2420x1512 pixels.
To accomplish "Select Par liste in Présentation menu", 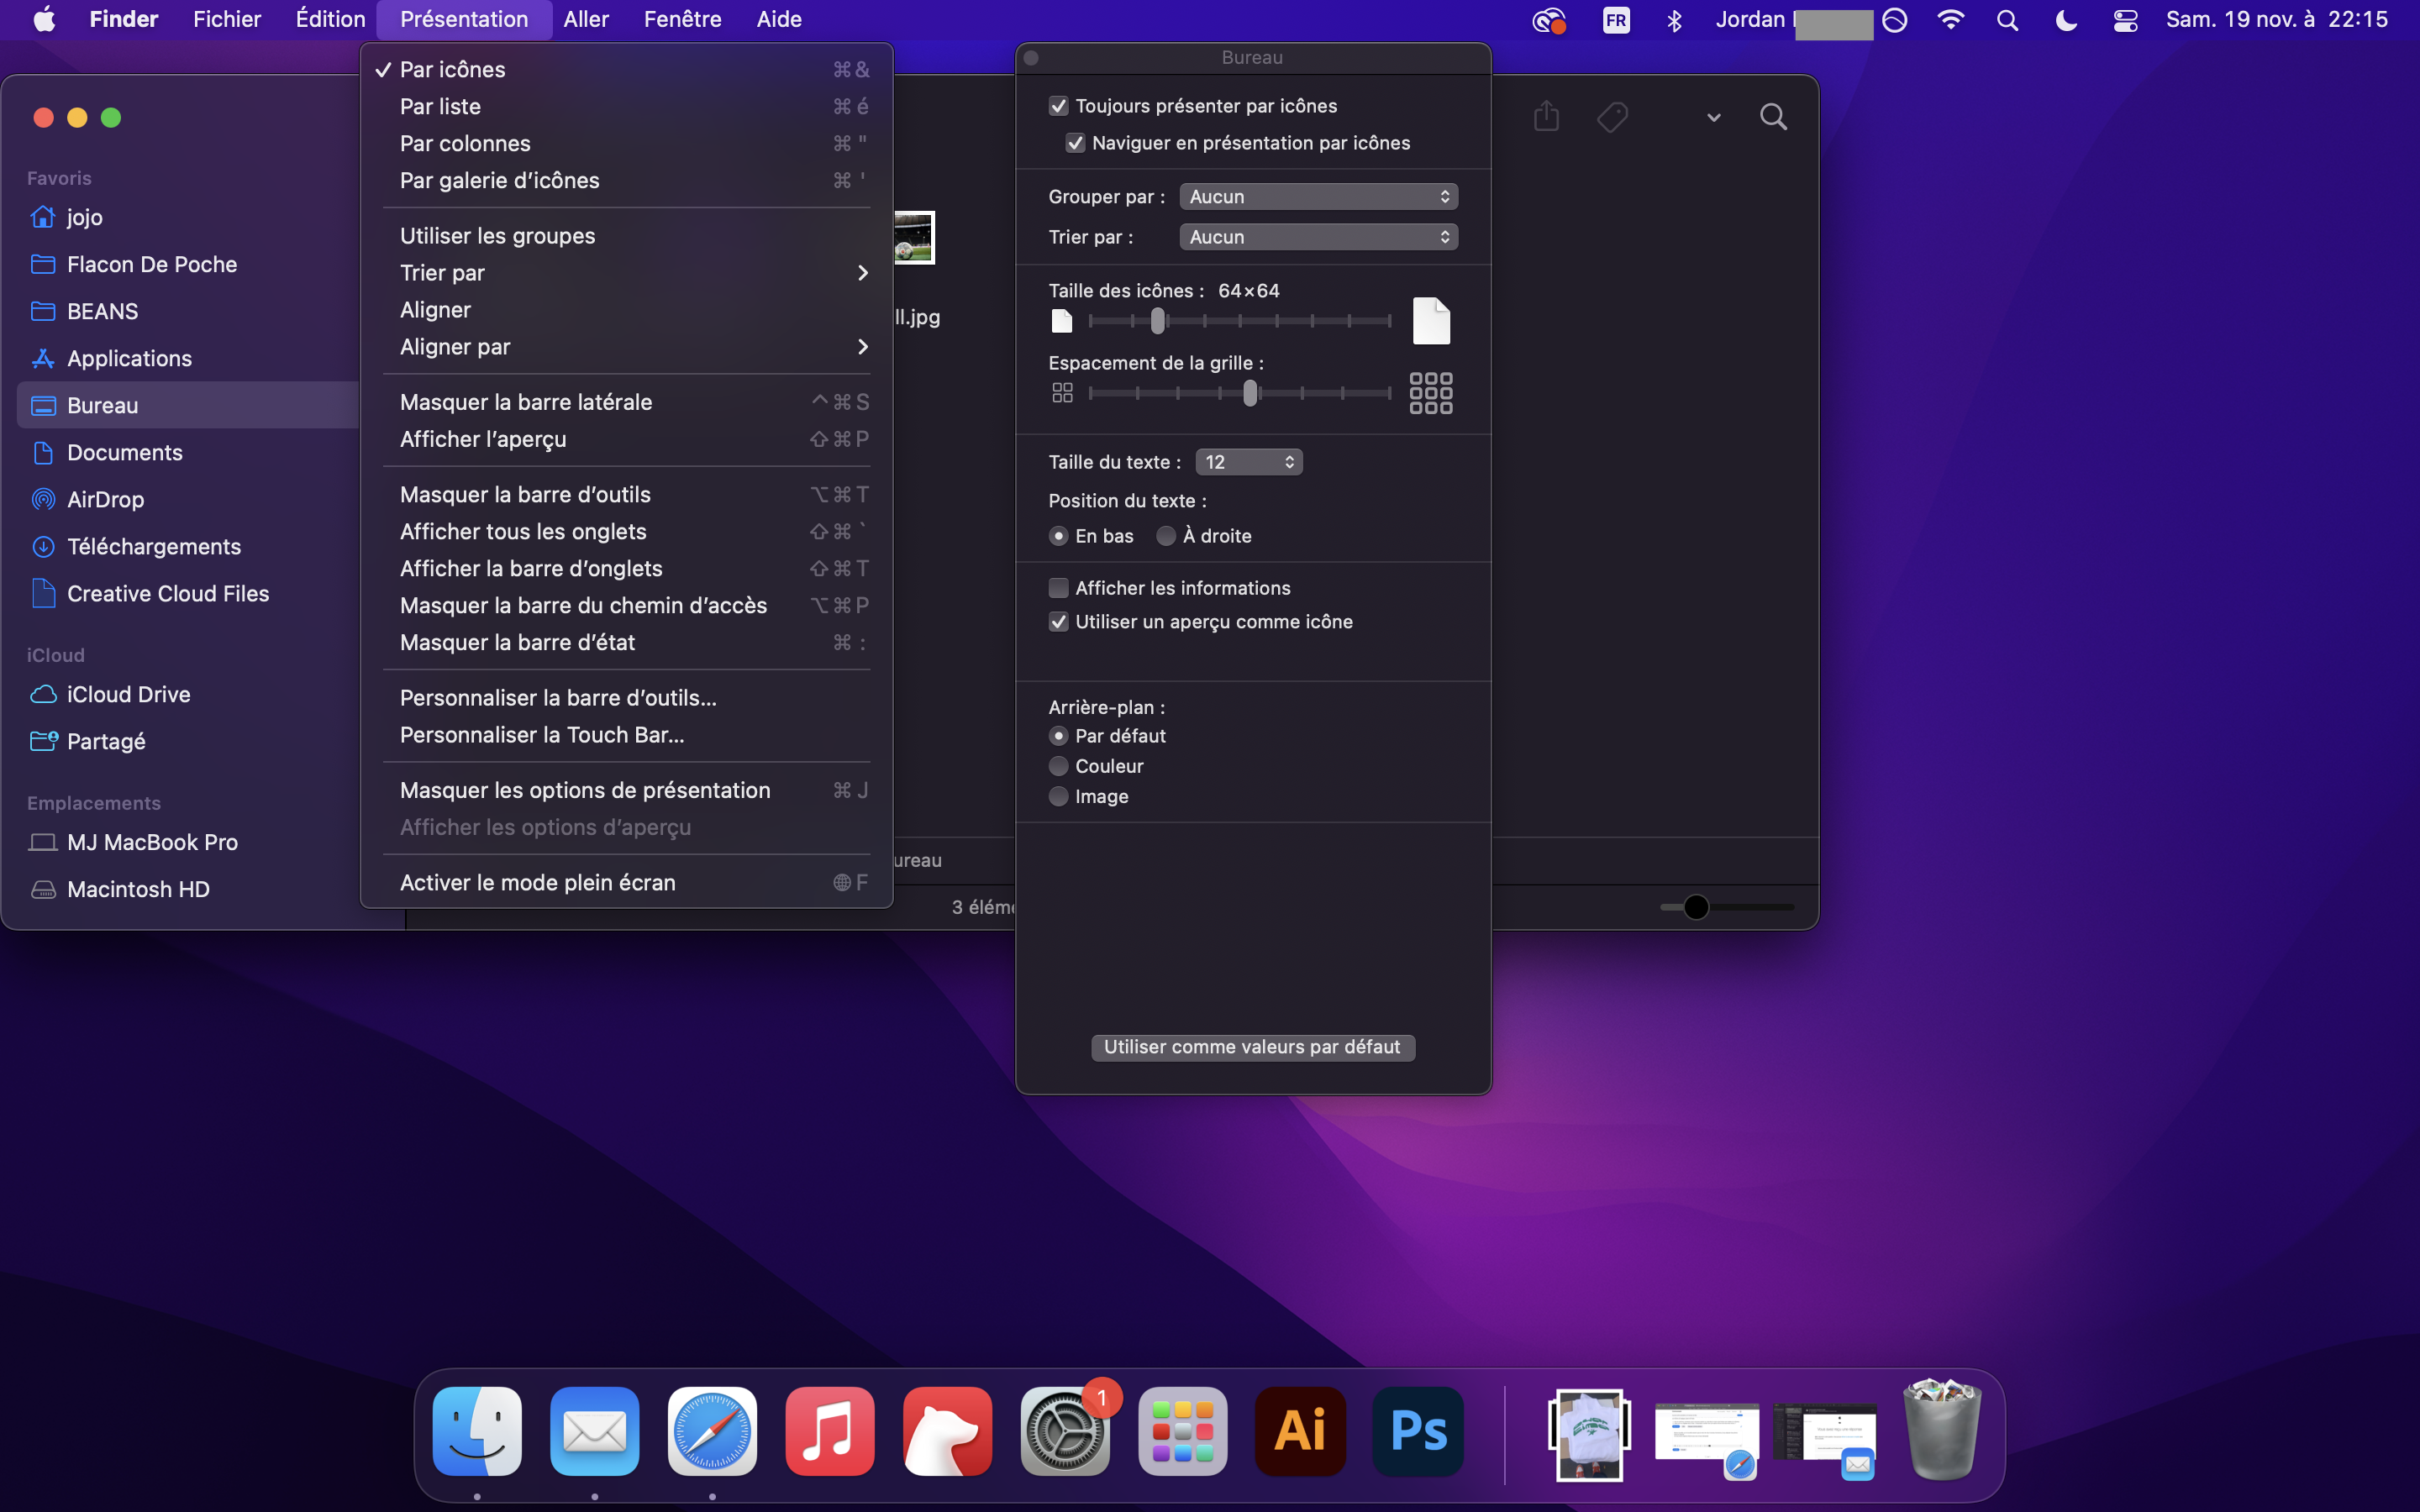I will (440, 106).
